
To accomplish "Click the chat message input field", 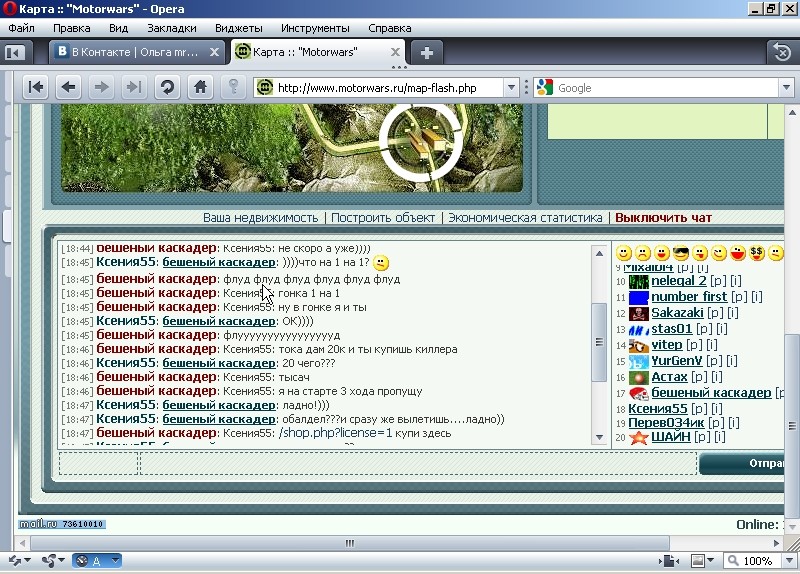I will point(418,463).
